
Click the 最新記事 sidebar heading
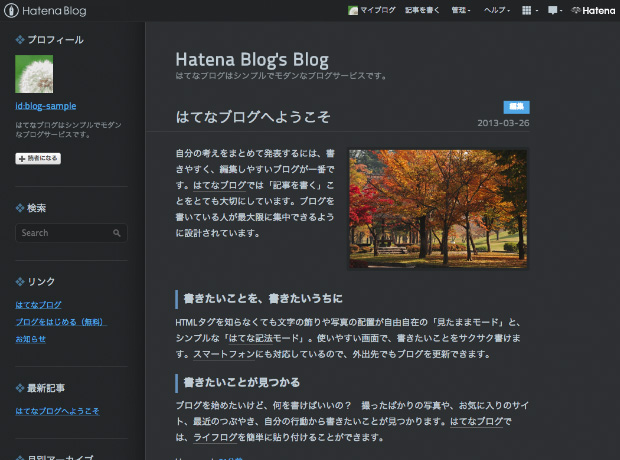46,388
